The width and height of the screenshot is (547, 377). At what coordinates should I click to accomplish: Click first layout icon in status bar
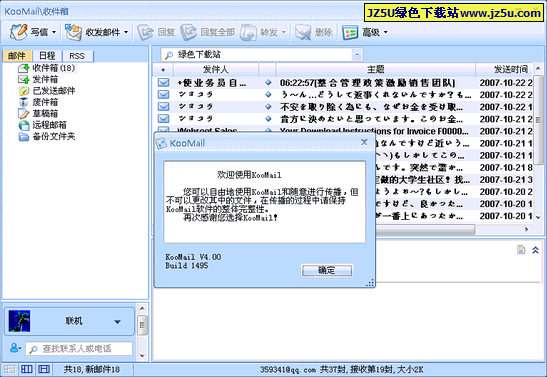[9, 369]
